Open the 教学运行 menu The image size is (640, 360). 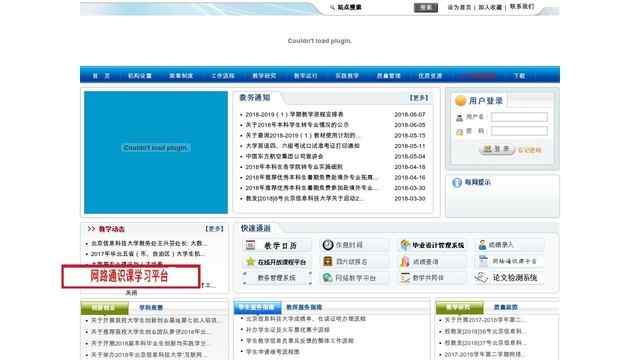[305, 76]
